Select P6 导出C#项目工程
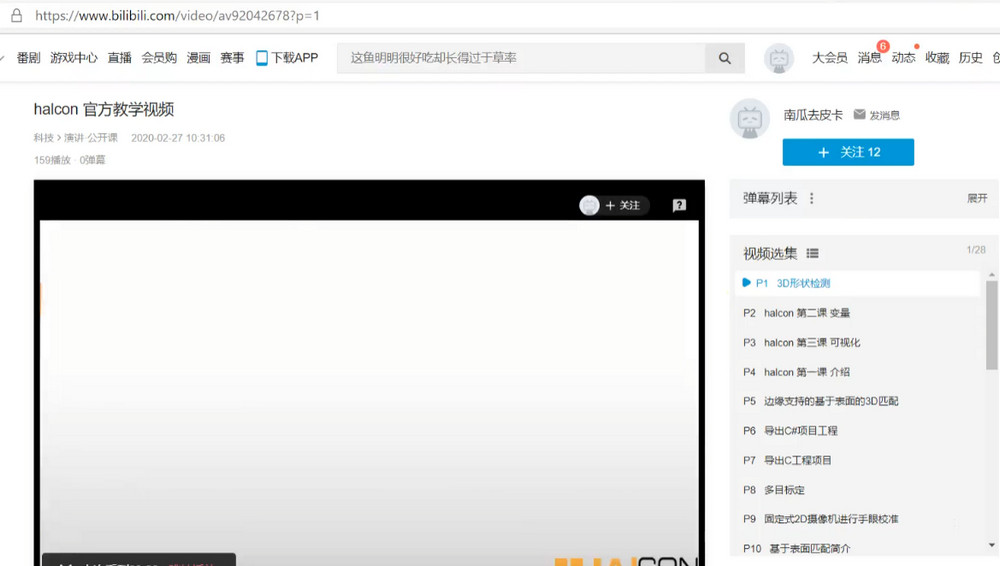 point(858,431)
